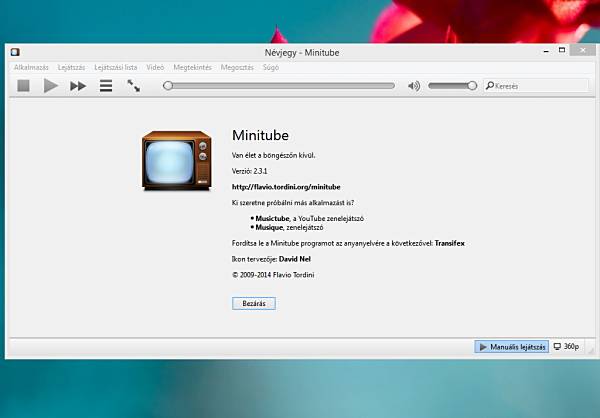Viewport: 600px width, 418px height.
Task: Toggle fullscreen with the arrows icon
Action: (x=134, y=86)
